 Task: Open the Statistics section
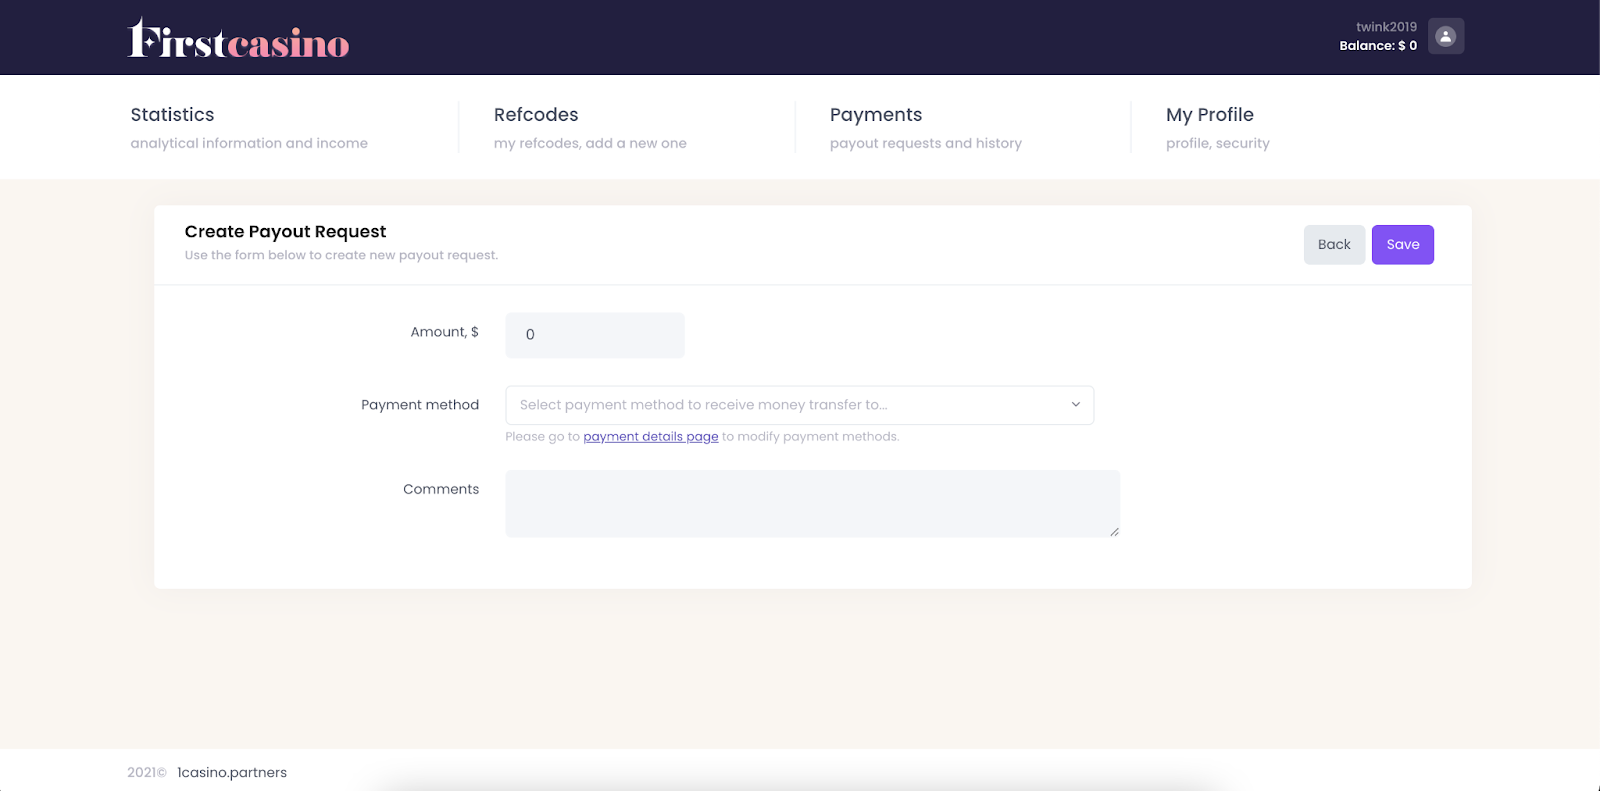(x=172, y=115)
